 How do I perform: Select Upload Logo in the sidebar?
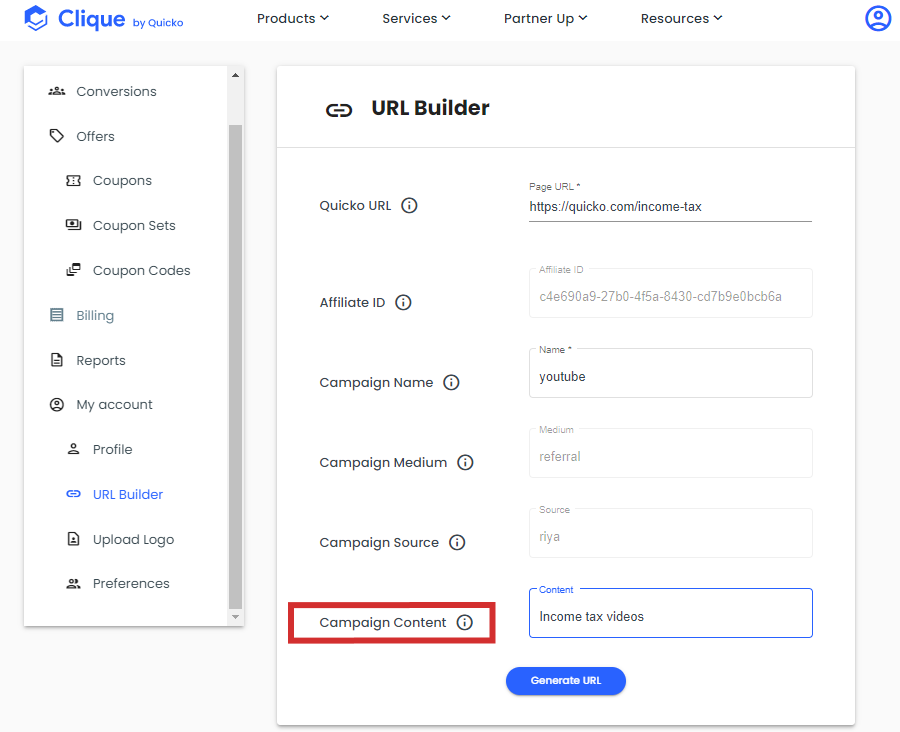pyautogui.click(x=120, y=540)
